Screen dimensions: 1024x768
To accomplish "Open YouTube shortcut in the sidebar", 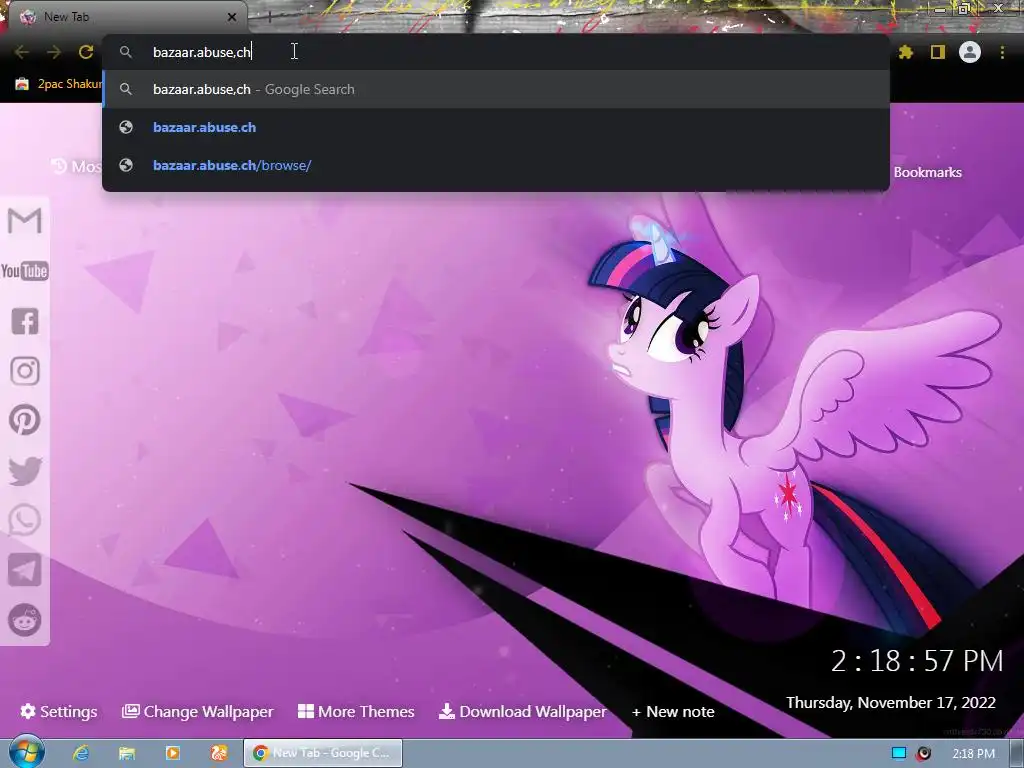I will tap(25, 271).
